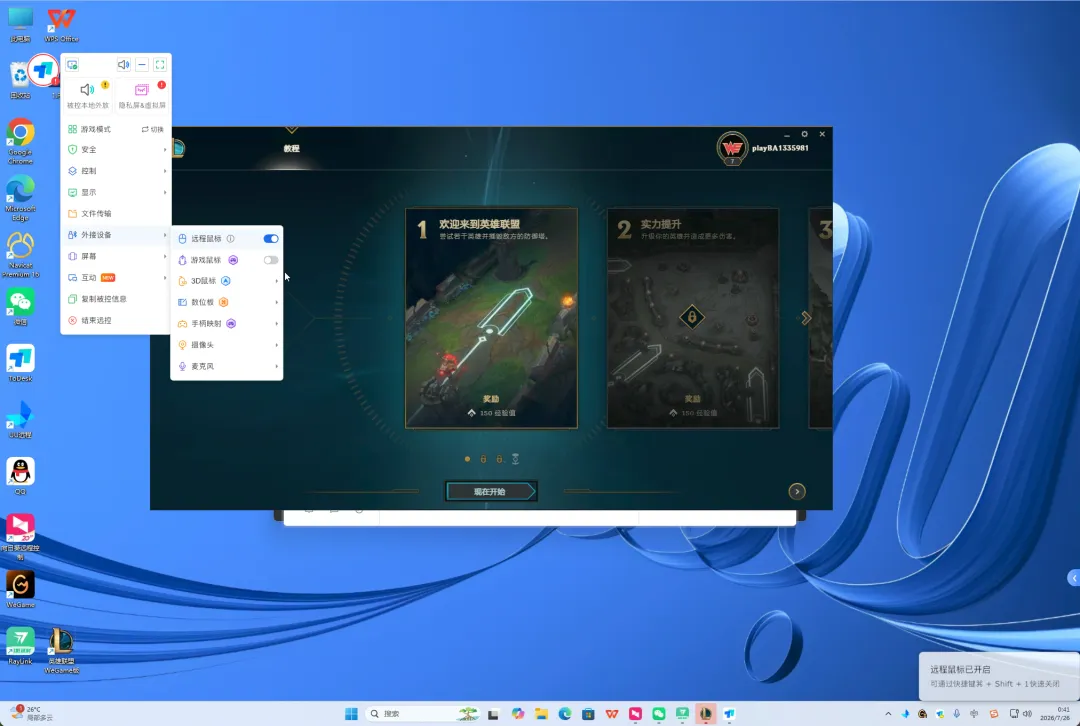This screenshot has width=1080, height=726.
Task: Select the first orange pagination dot
Action: [467, 459]
